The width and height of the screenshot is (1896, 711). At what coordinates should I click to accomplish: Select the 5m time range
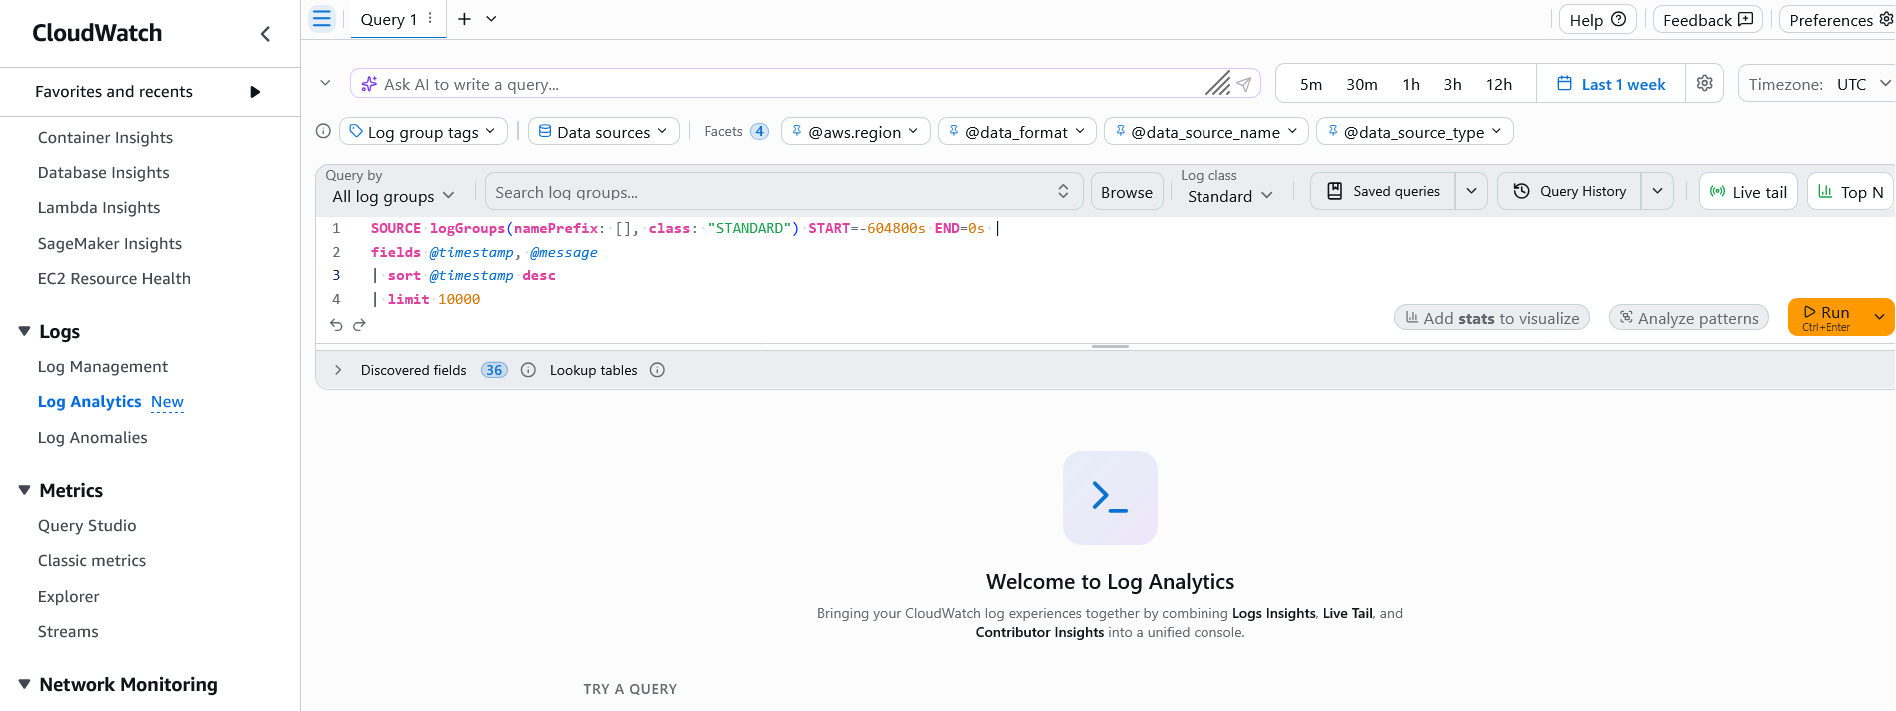pos(1311,84)
